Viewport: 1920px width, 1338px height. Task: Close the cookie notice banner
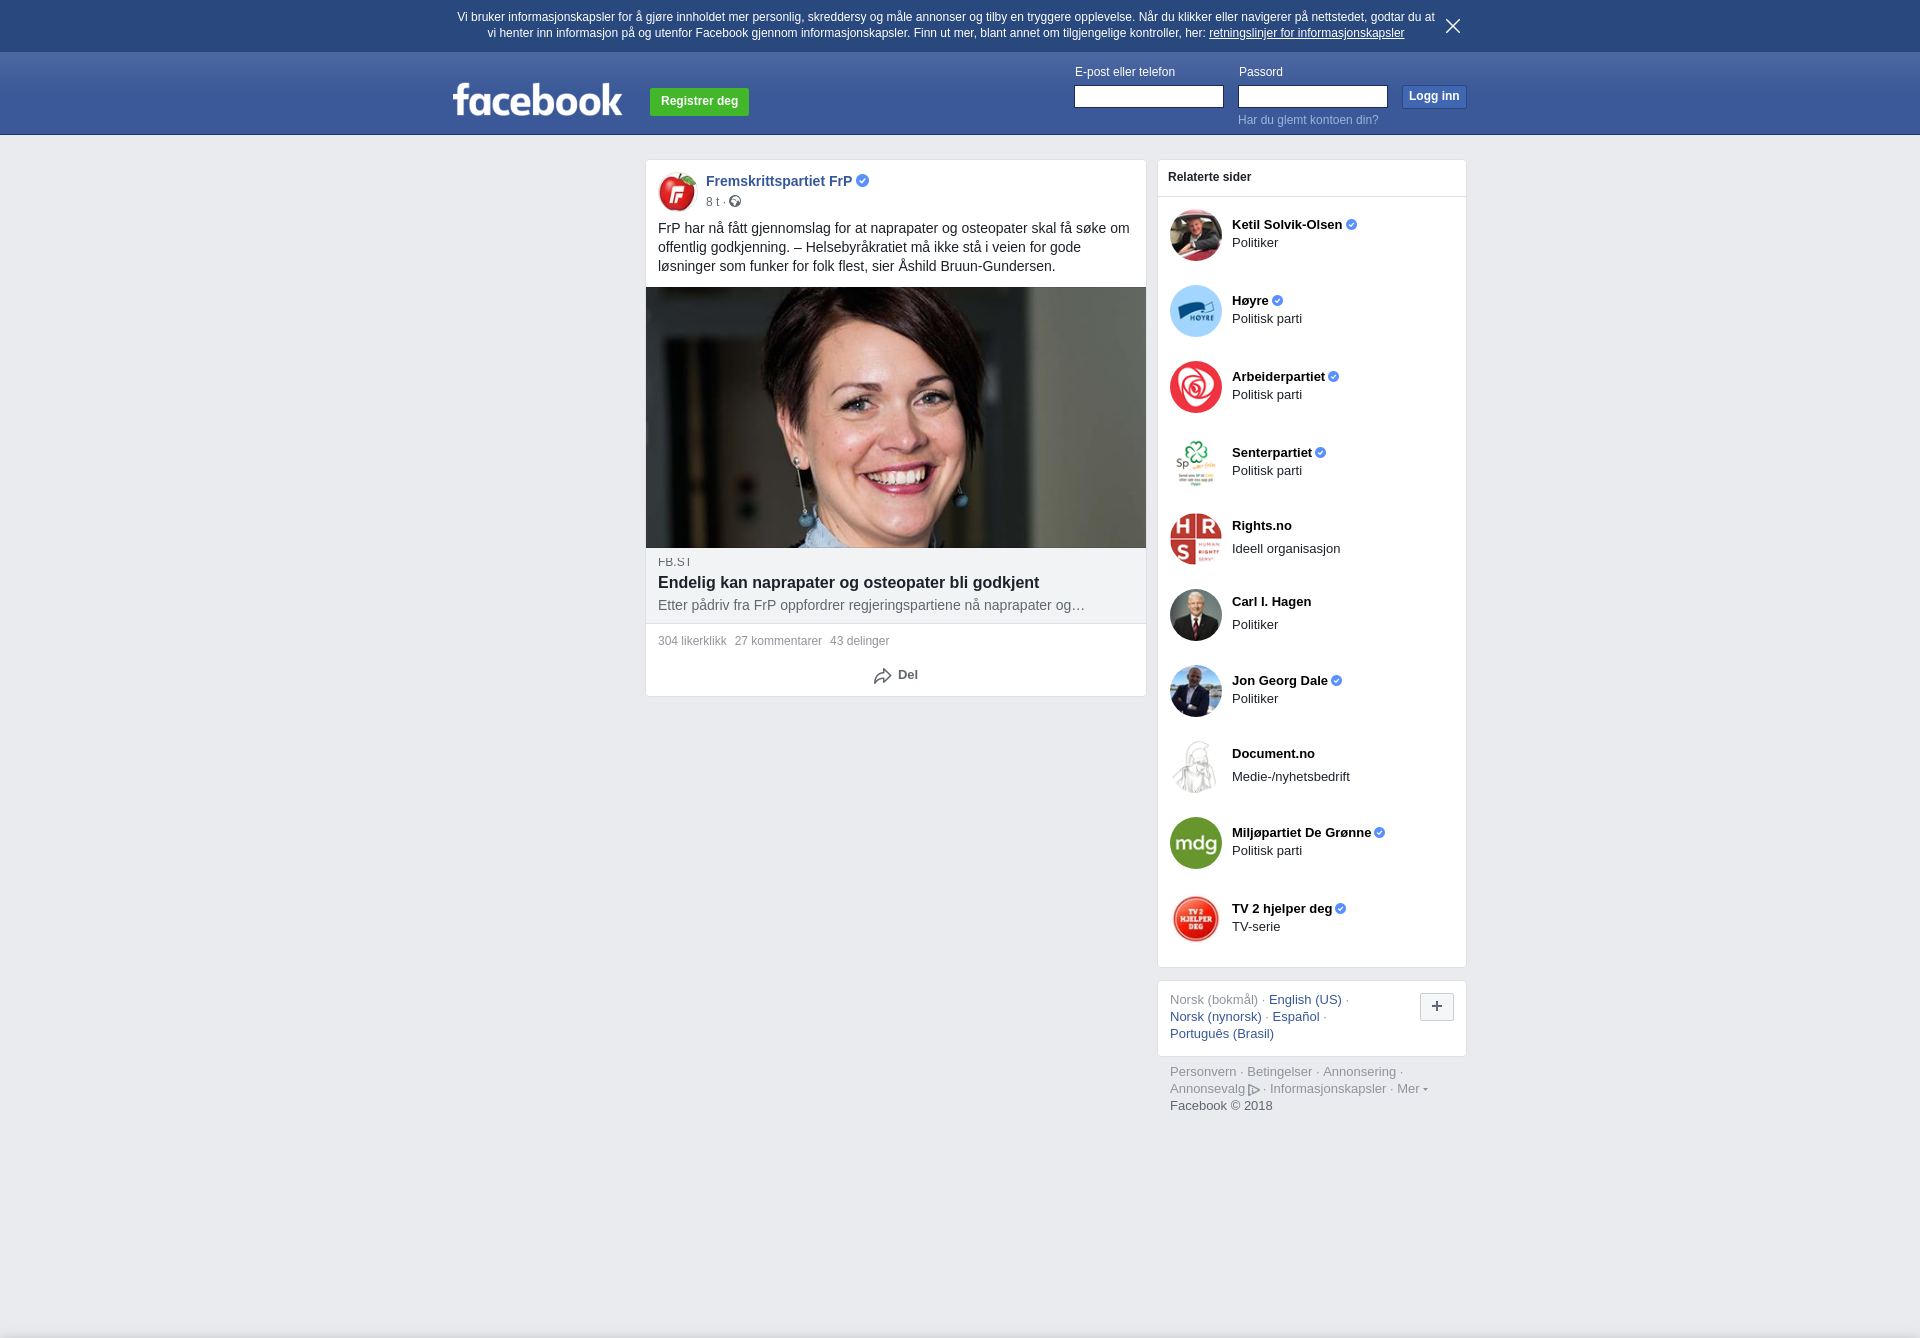tap(1453, 26)
